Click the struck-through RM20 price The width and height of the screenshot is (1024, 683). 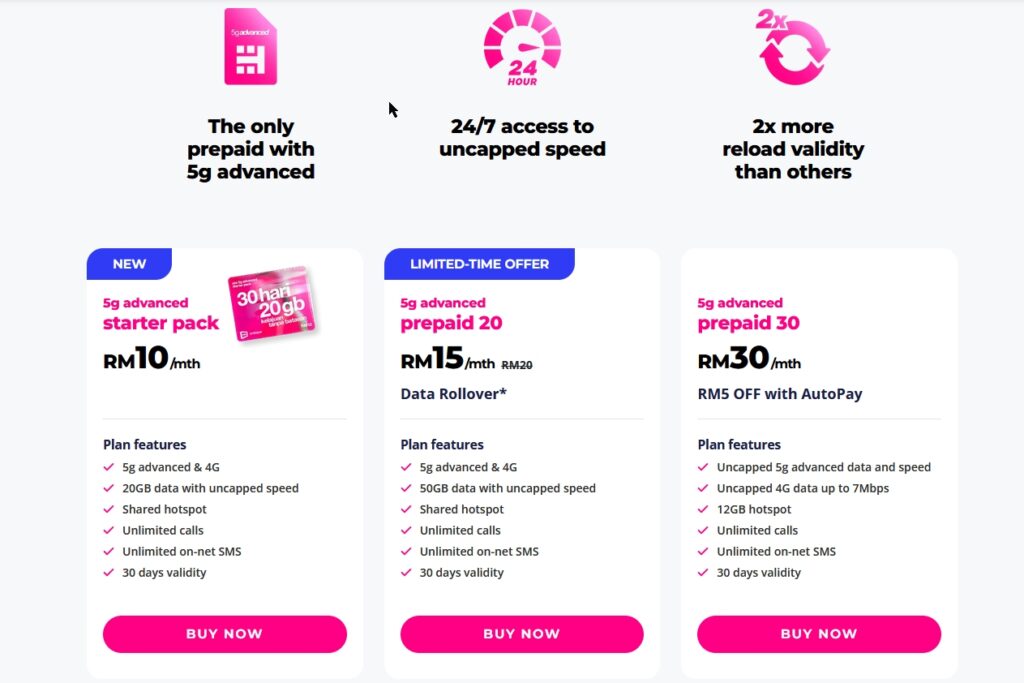(516, 364)
